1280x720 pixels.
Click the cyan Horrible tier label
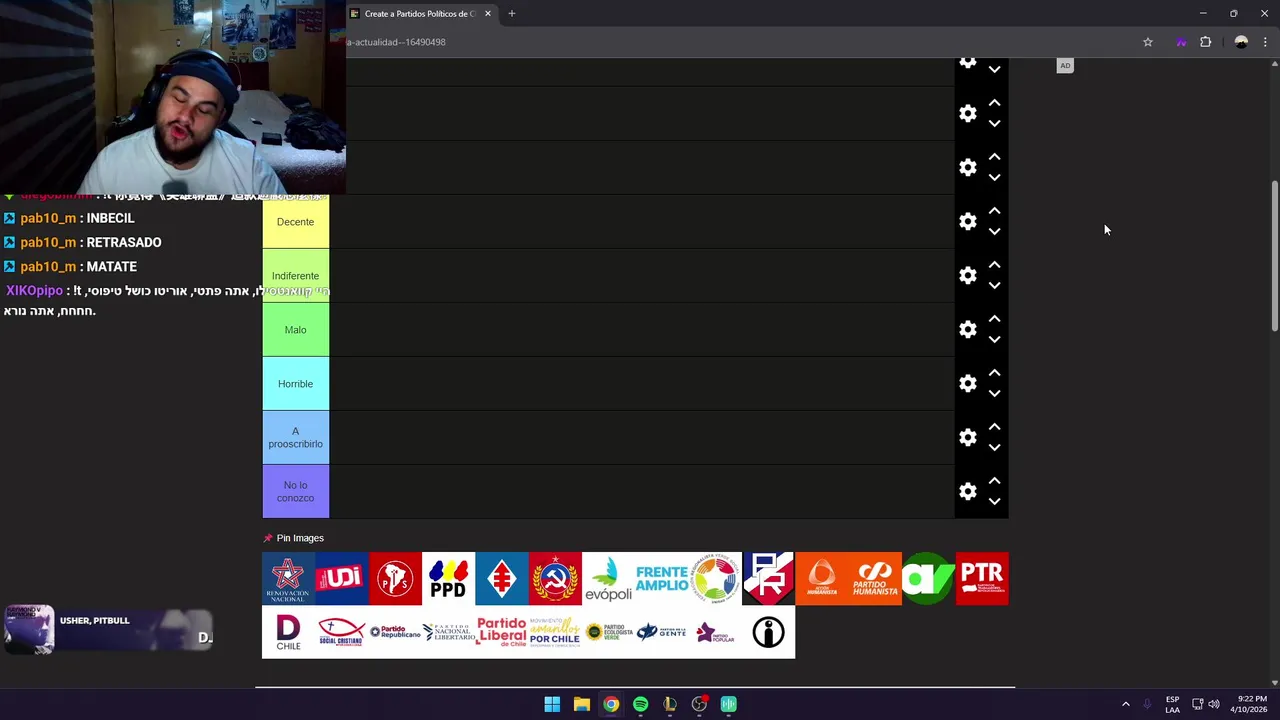pos(295,384)
